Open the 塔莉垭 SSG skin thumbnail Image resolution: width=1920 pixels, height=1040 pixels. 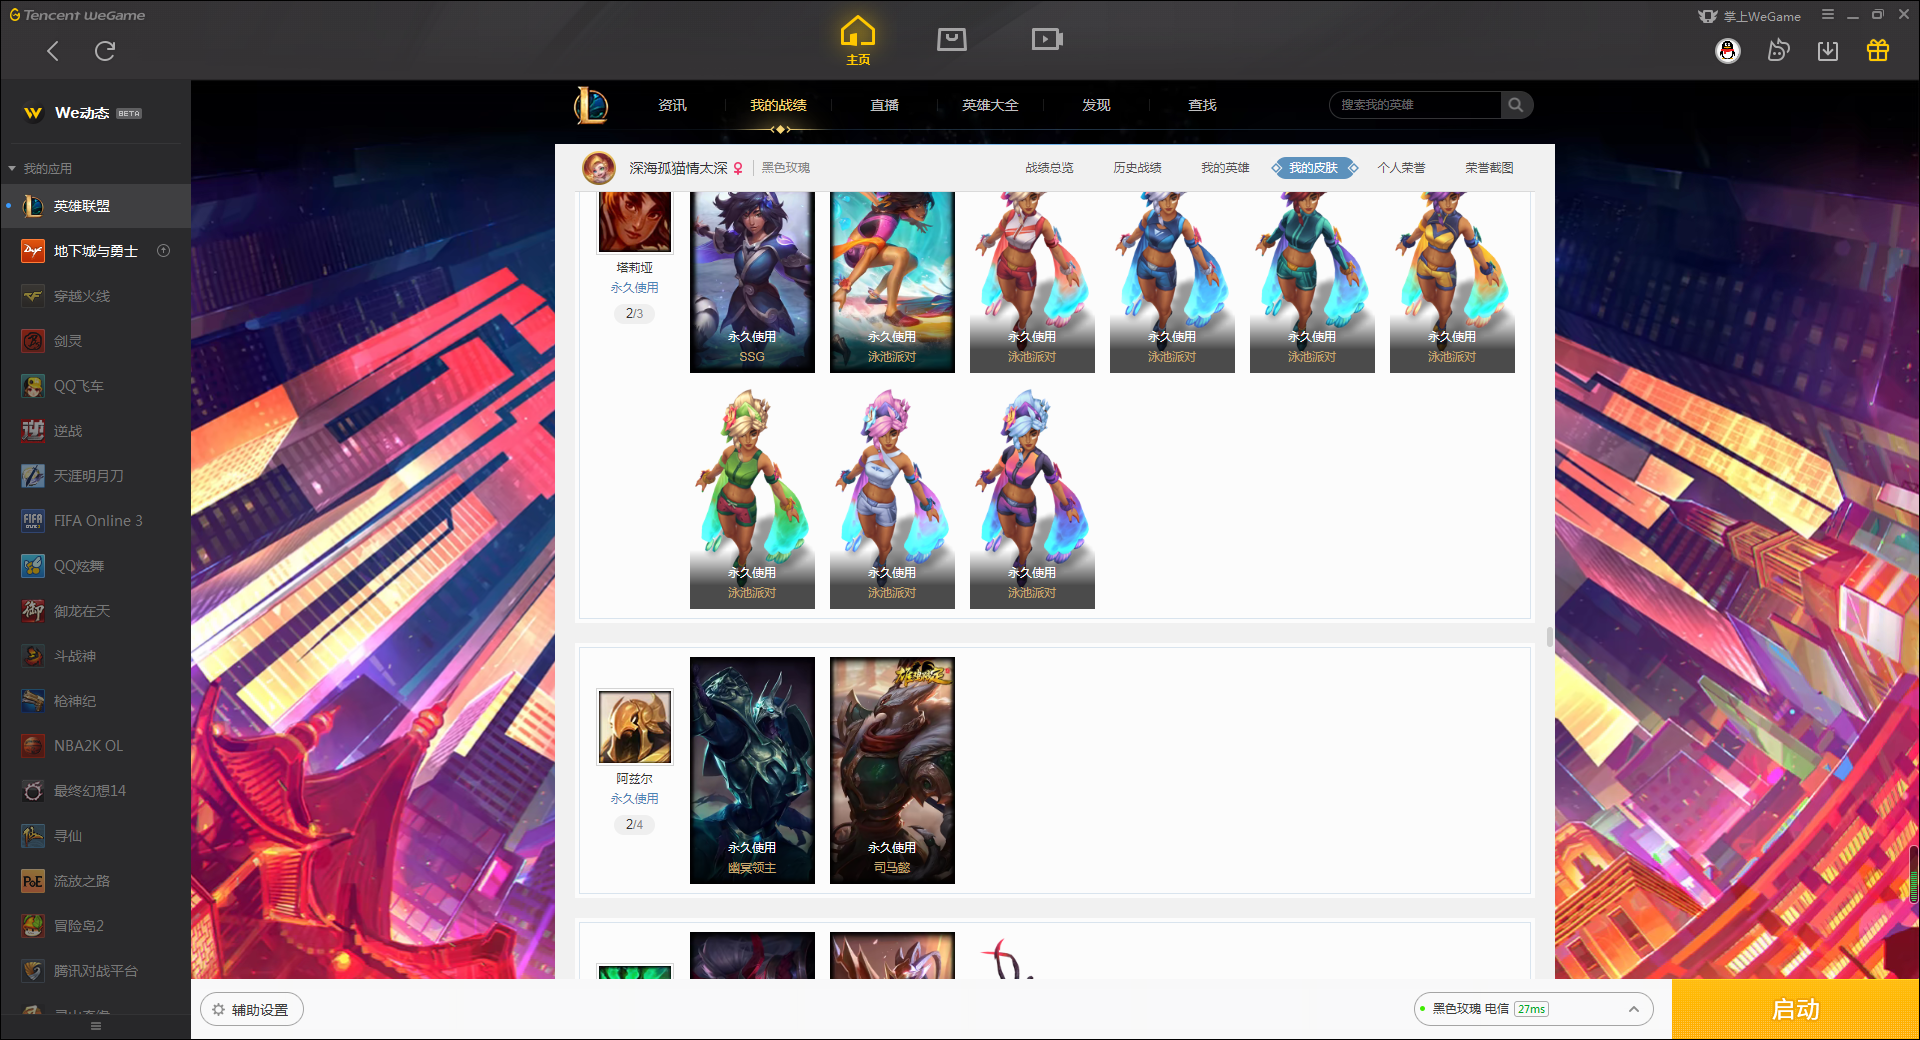[752, 282]
